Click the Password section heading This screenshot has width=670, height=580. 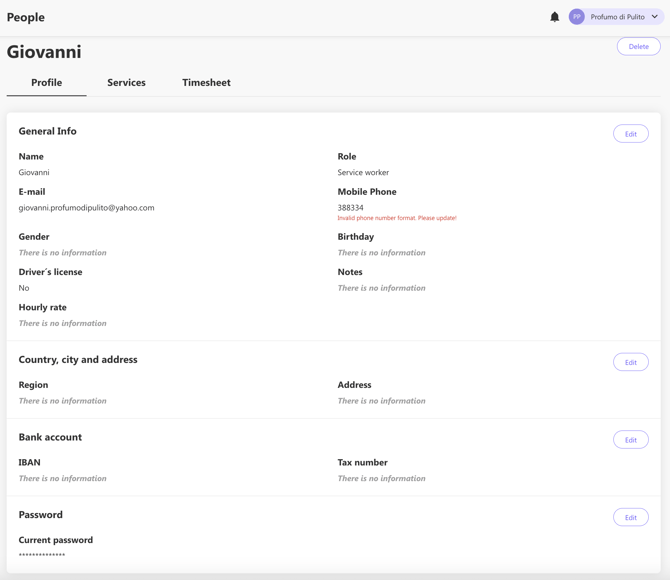(x=41, y=515)
